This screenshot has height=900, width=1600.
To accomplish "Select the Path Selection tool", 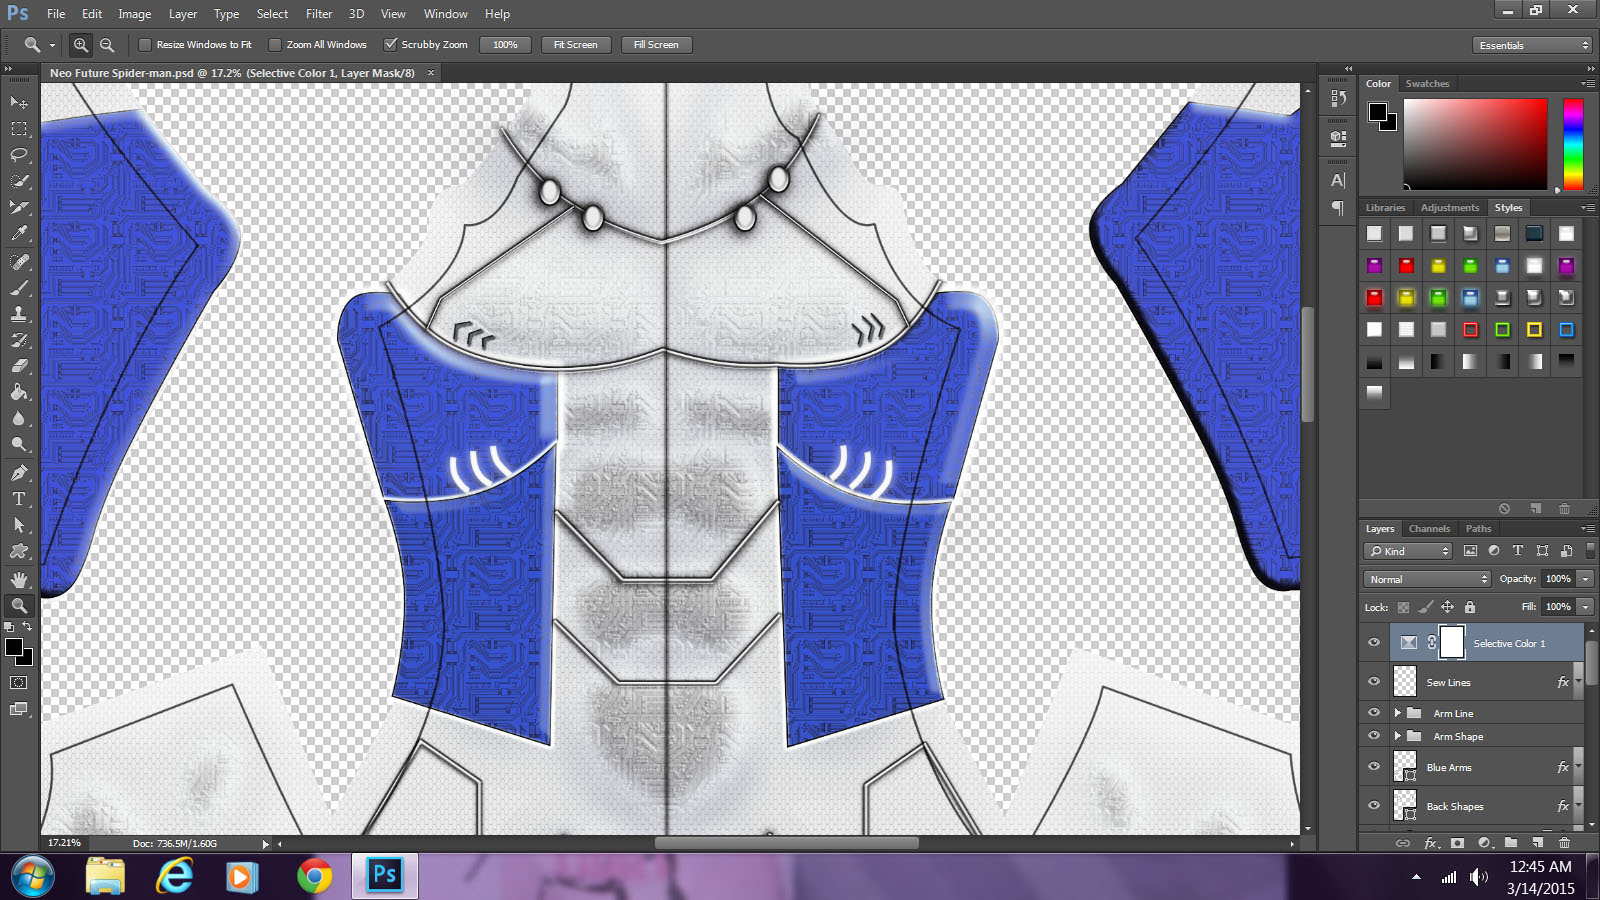I will (19, 524).
